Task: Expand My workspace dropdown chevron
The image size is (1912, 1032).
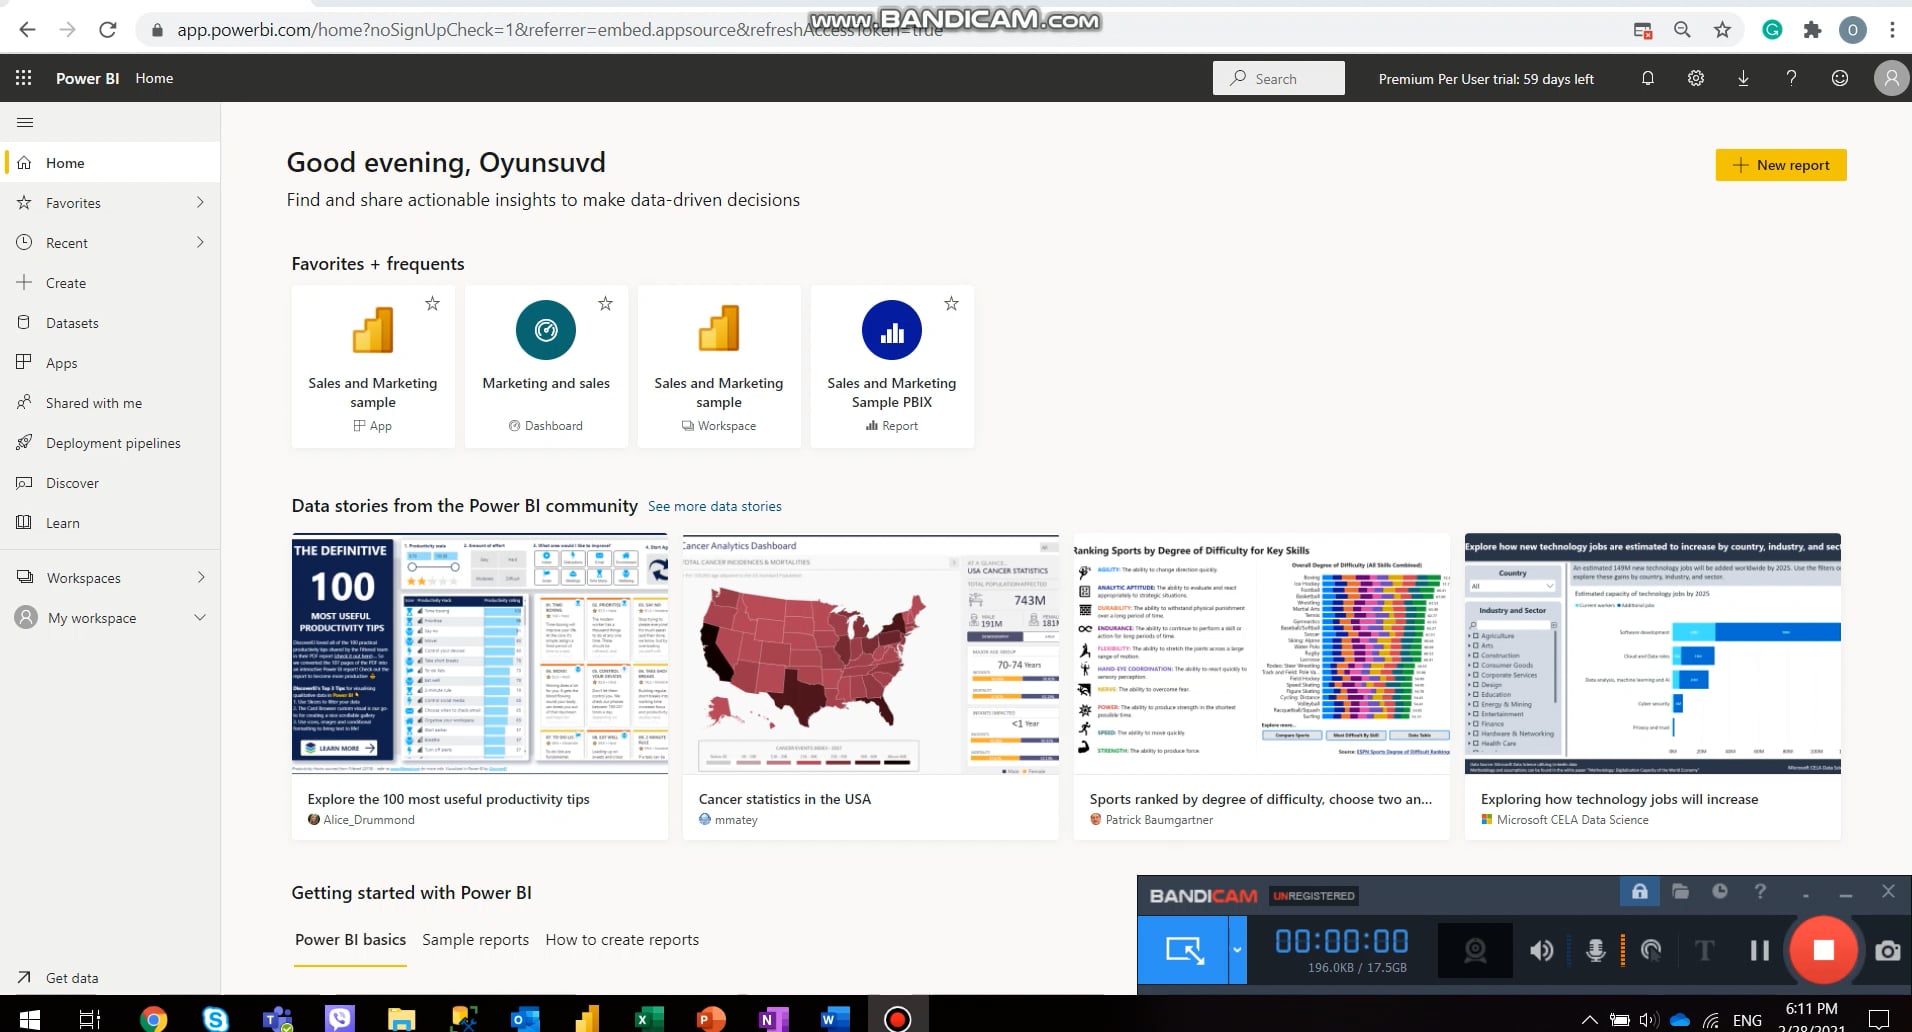Action: point(200,617)
